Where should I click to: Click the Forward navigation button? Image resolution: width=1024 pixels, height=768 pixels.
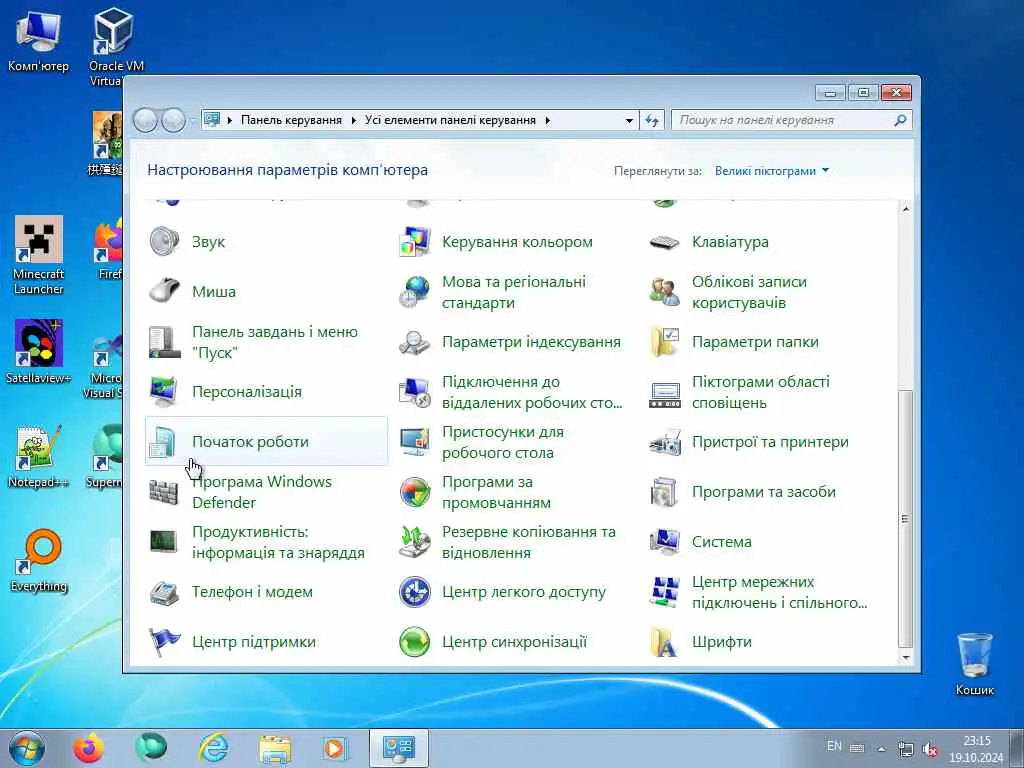[x=173, y=120]
